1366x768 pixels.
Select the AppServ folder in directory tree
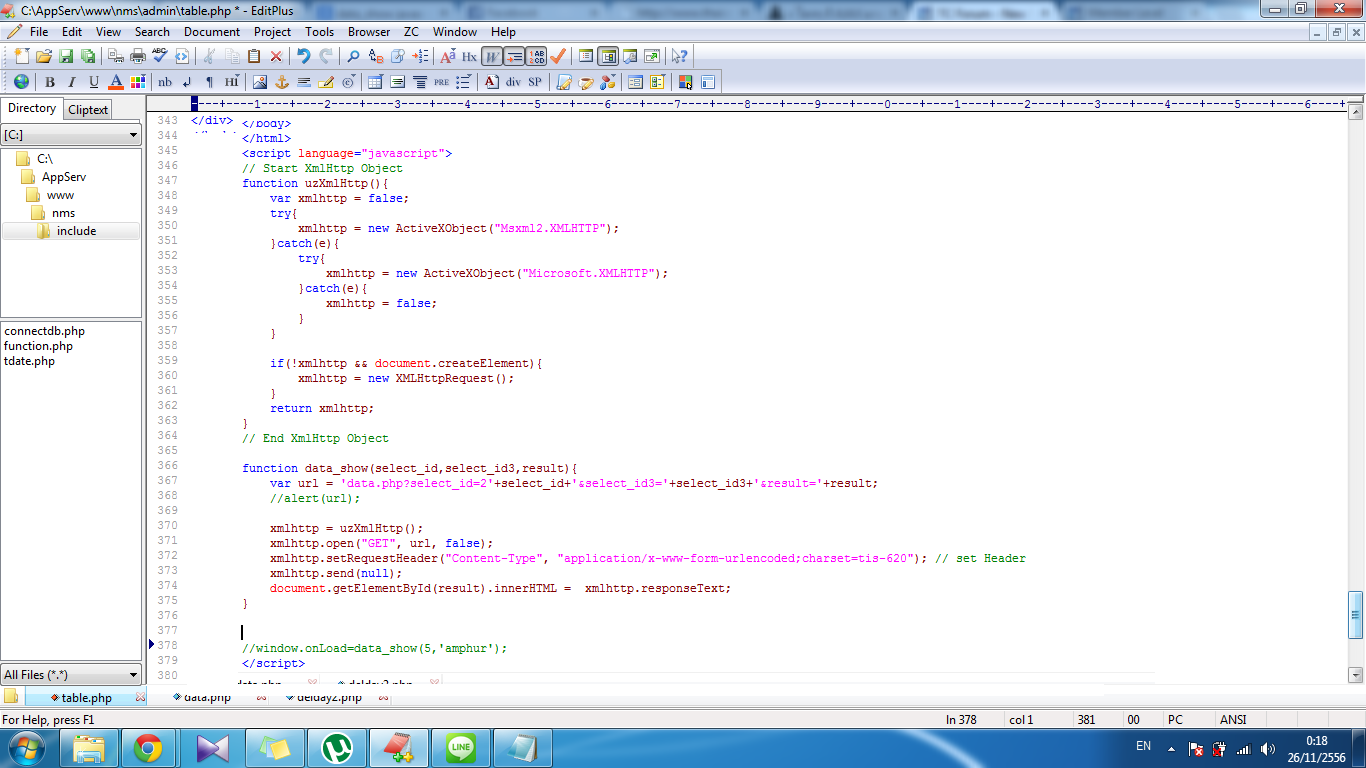click(64, 177)
